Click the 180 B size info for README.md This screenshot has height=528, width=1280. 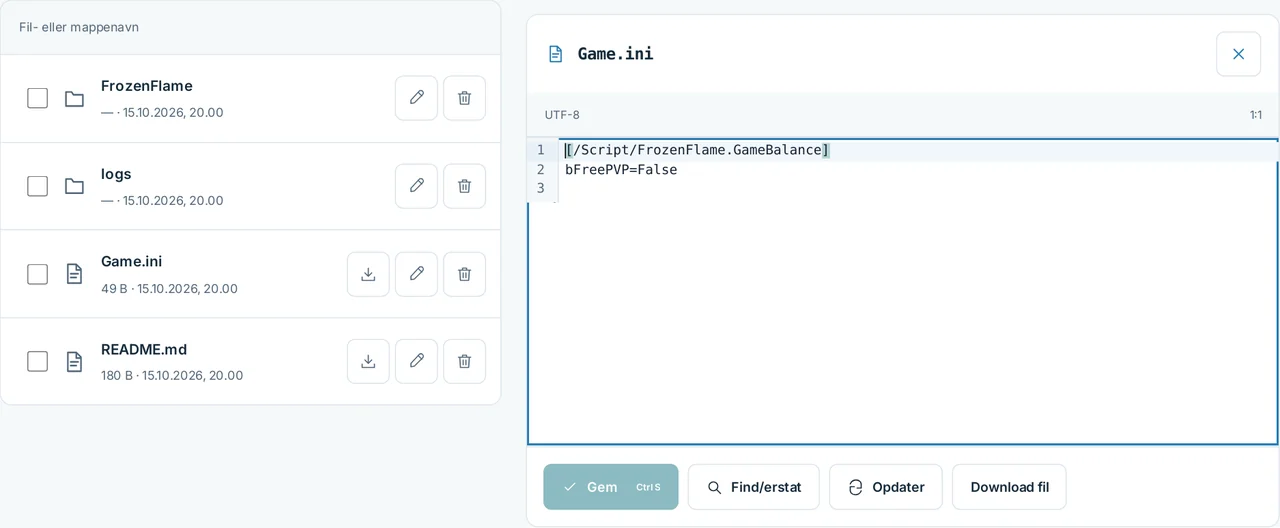click(x=117, y=376)
